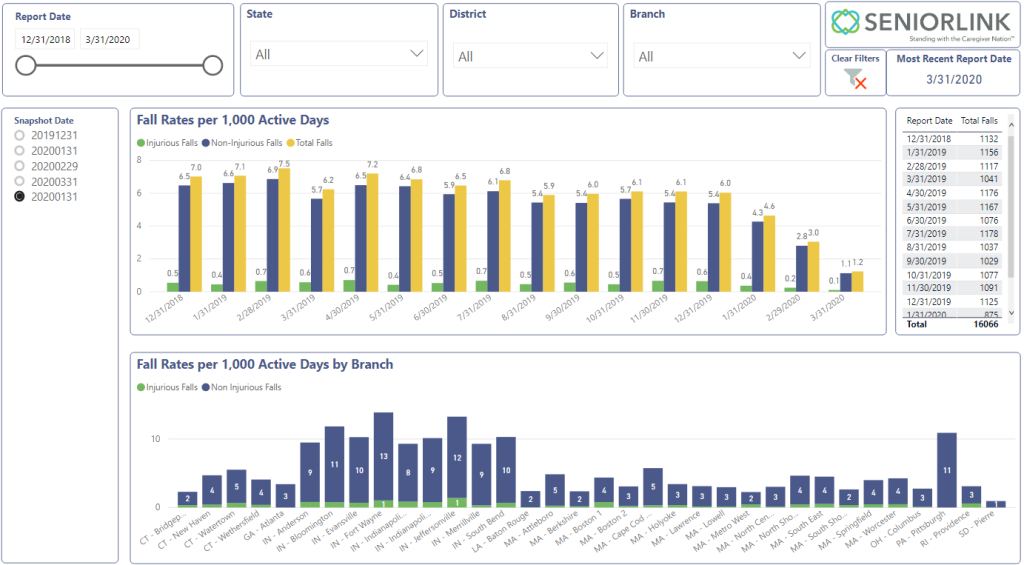Select the 4/30/2019 row in falls table
Viewport: 1024px width, 565px height.
point(952,193)
